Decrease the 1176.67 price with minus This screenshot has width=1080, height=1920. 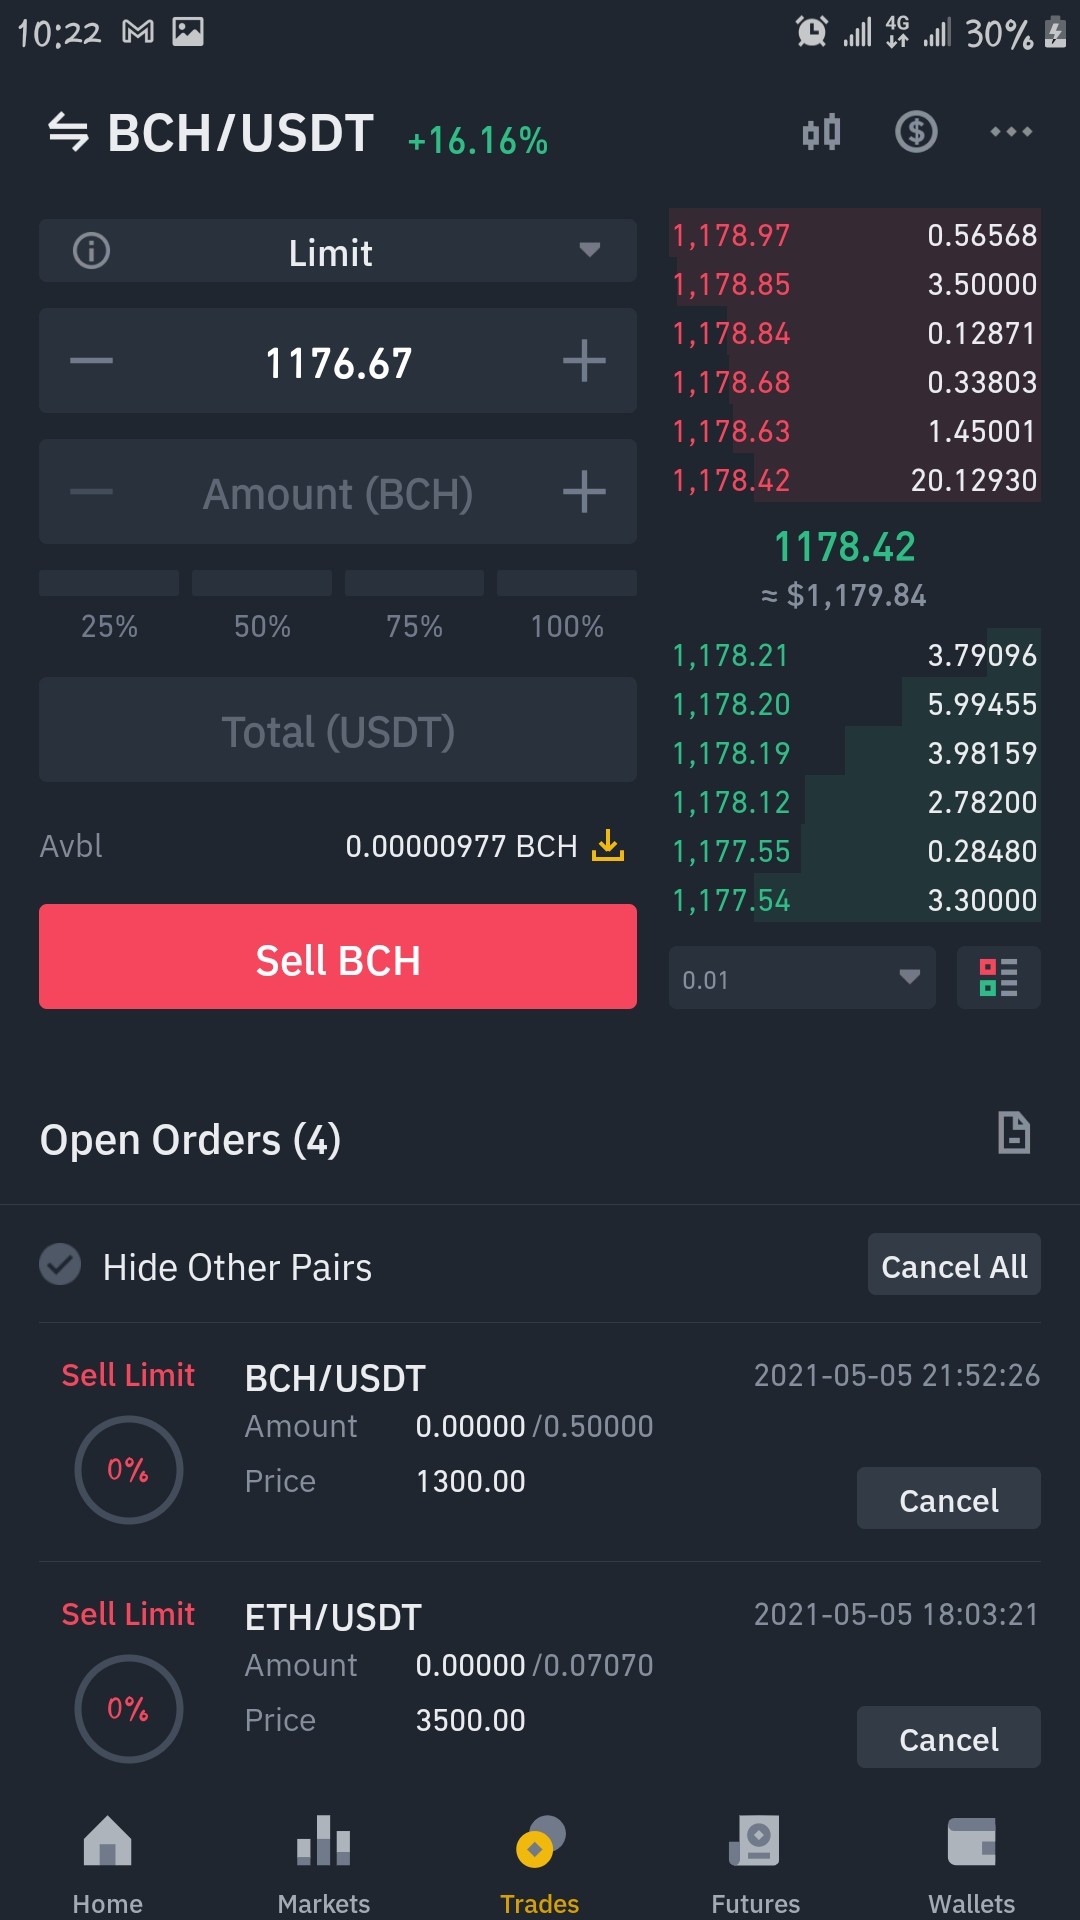[x=91, y=361]
